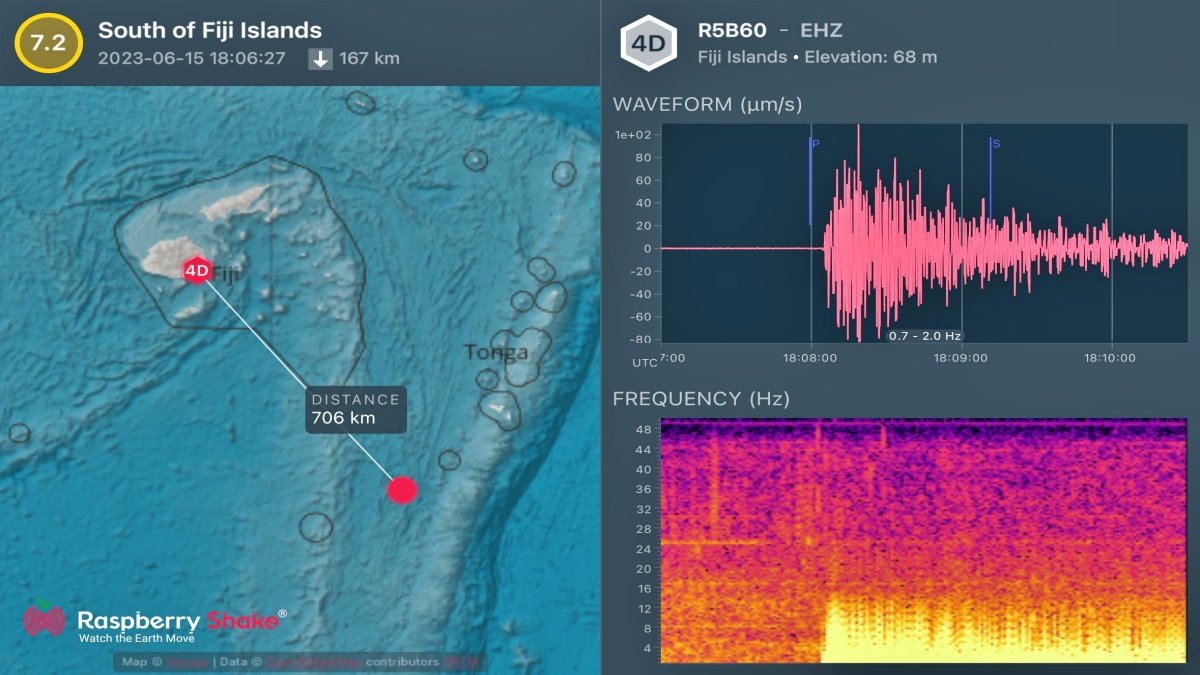Screen dimensions: 1200x675
Task: Click the depth down-arrow icon
Action: pos(320,58)
